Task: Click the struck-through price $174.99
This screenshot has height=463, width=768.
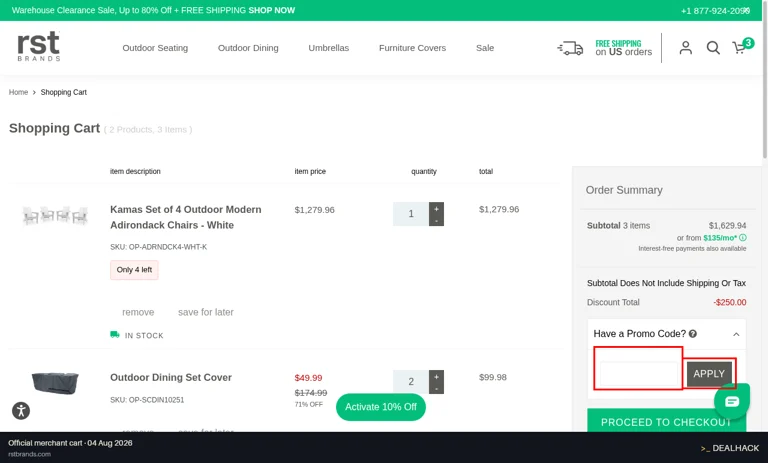Action: point(311,392)
